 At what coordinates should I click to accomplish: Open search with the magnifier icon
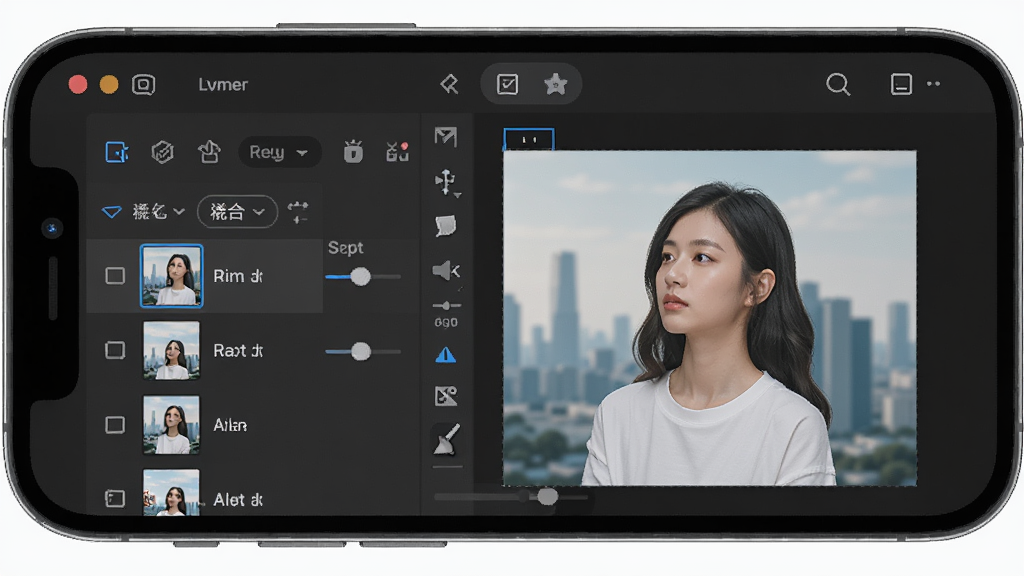tap(838, 84)
